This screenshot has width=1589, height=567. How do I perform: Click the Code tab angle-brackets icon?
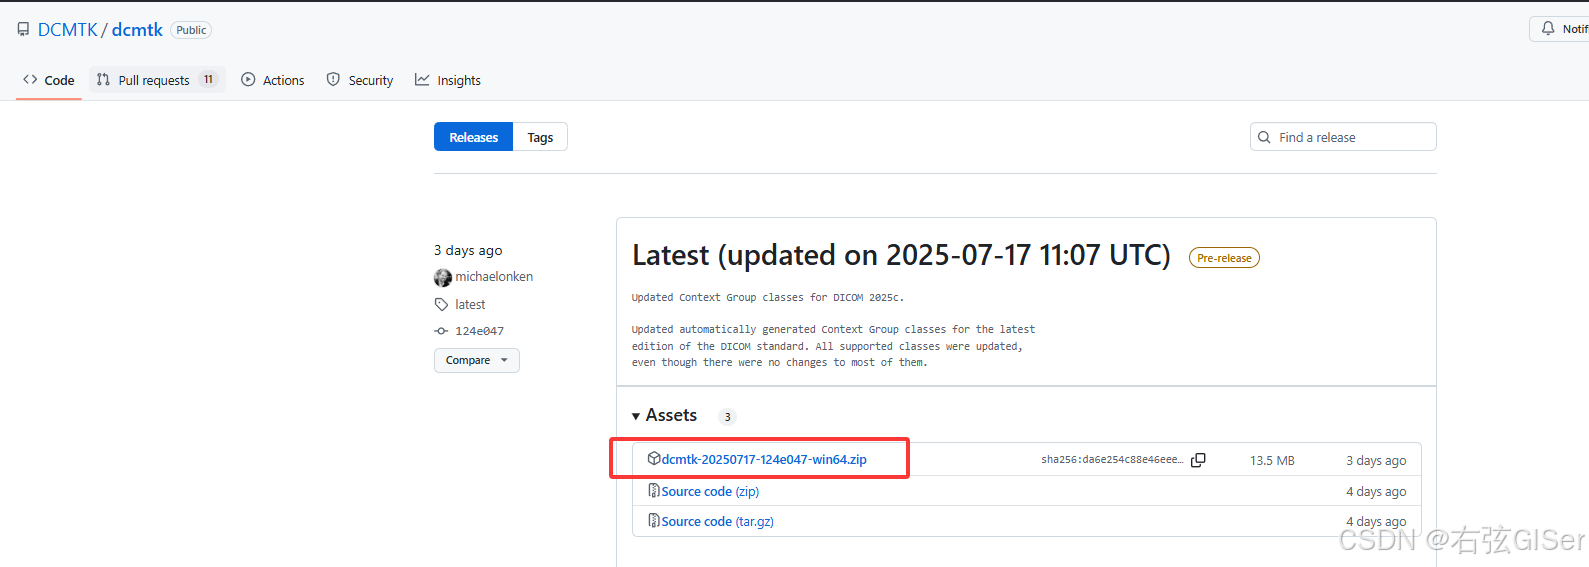pyautogui.click(x=30, y=80)
